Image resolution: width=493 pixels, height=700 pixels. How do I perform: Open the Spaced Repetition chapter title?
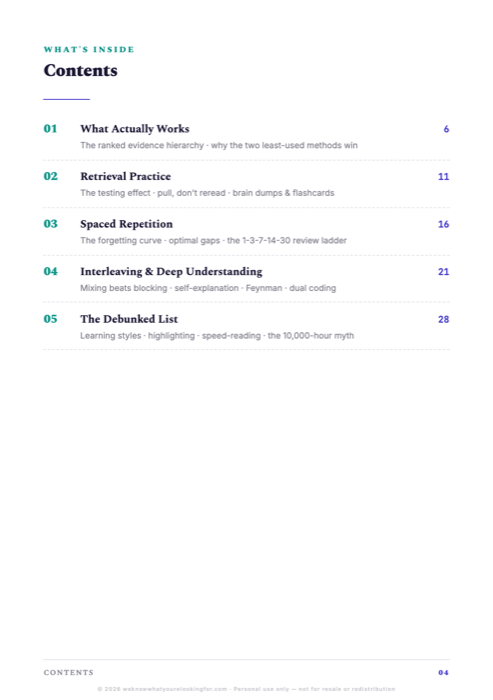pos(126,224)
